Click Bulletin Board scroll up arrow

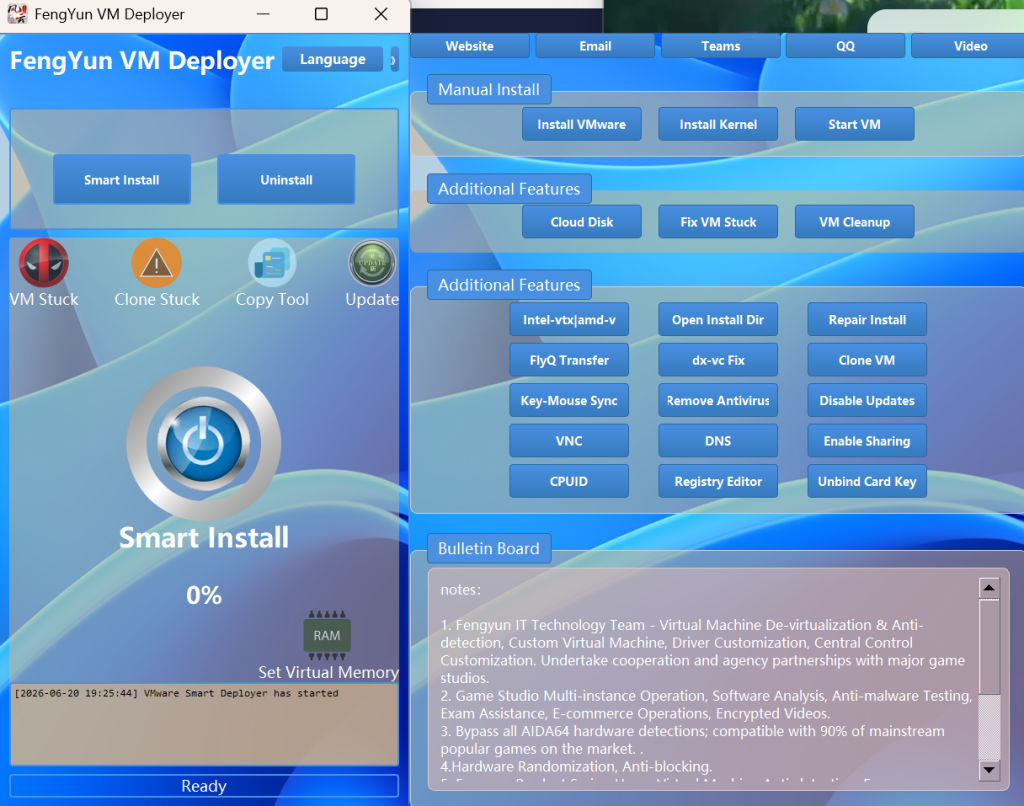pos(989,588)
